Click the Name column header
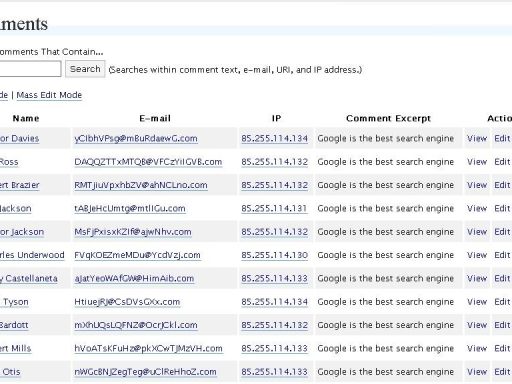The image size is (512, 384). (x=26, y=118)
